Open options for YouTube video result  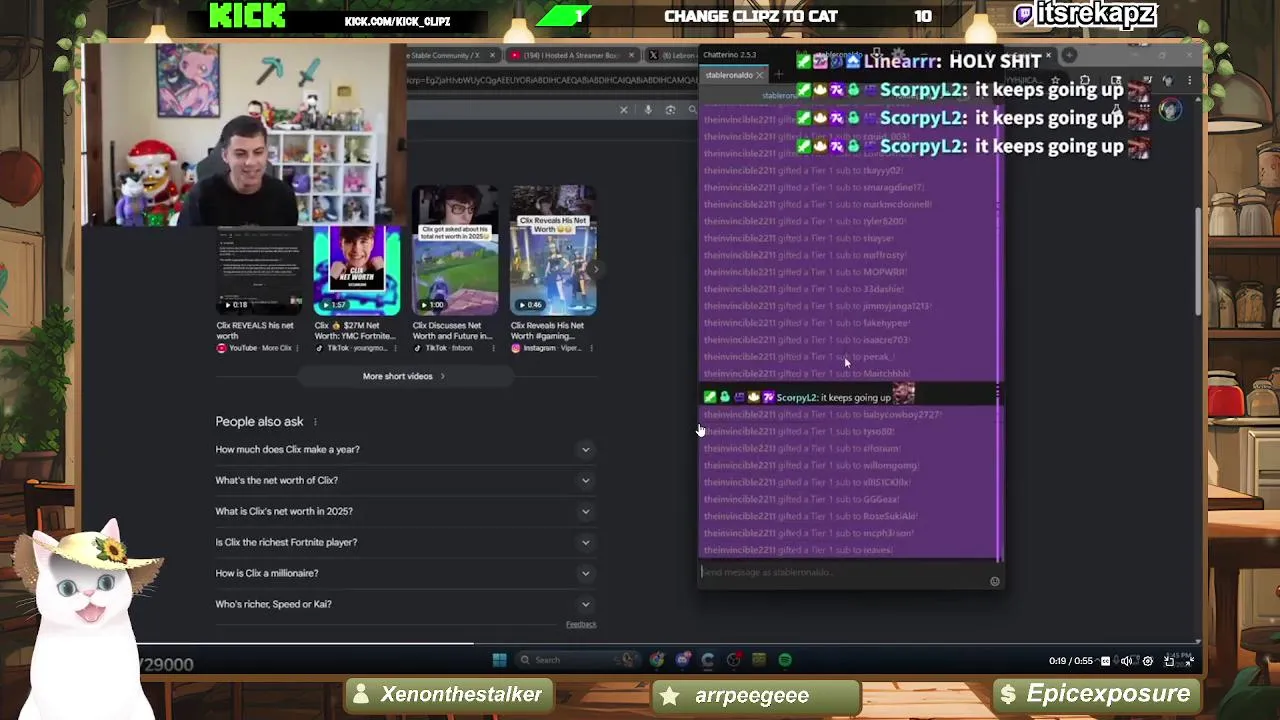tap(297, 348)
